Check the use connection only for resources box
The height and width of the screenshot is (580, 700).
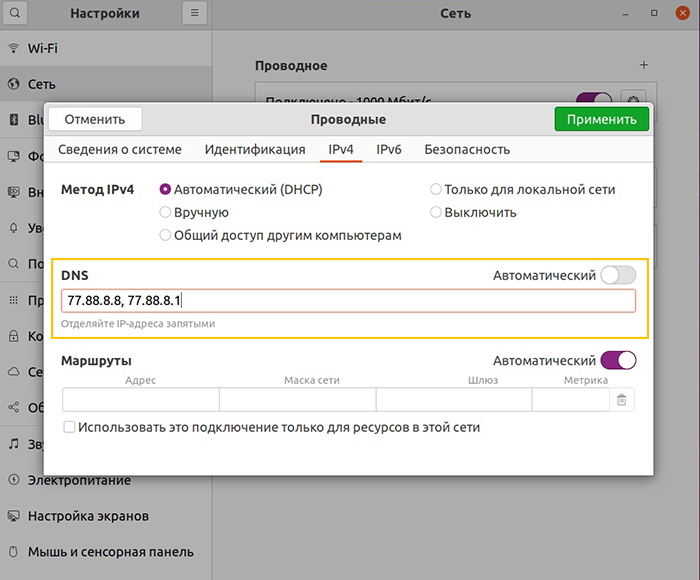pyautogui.click(x=69, y=427)
